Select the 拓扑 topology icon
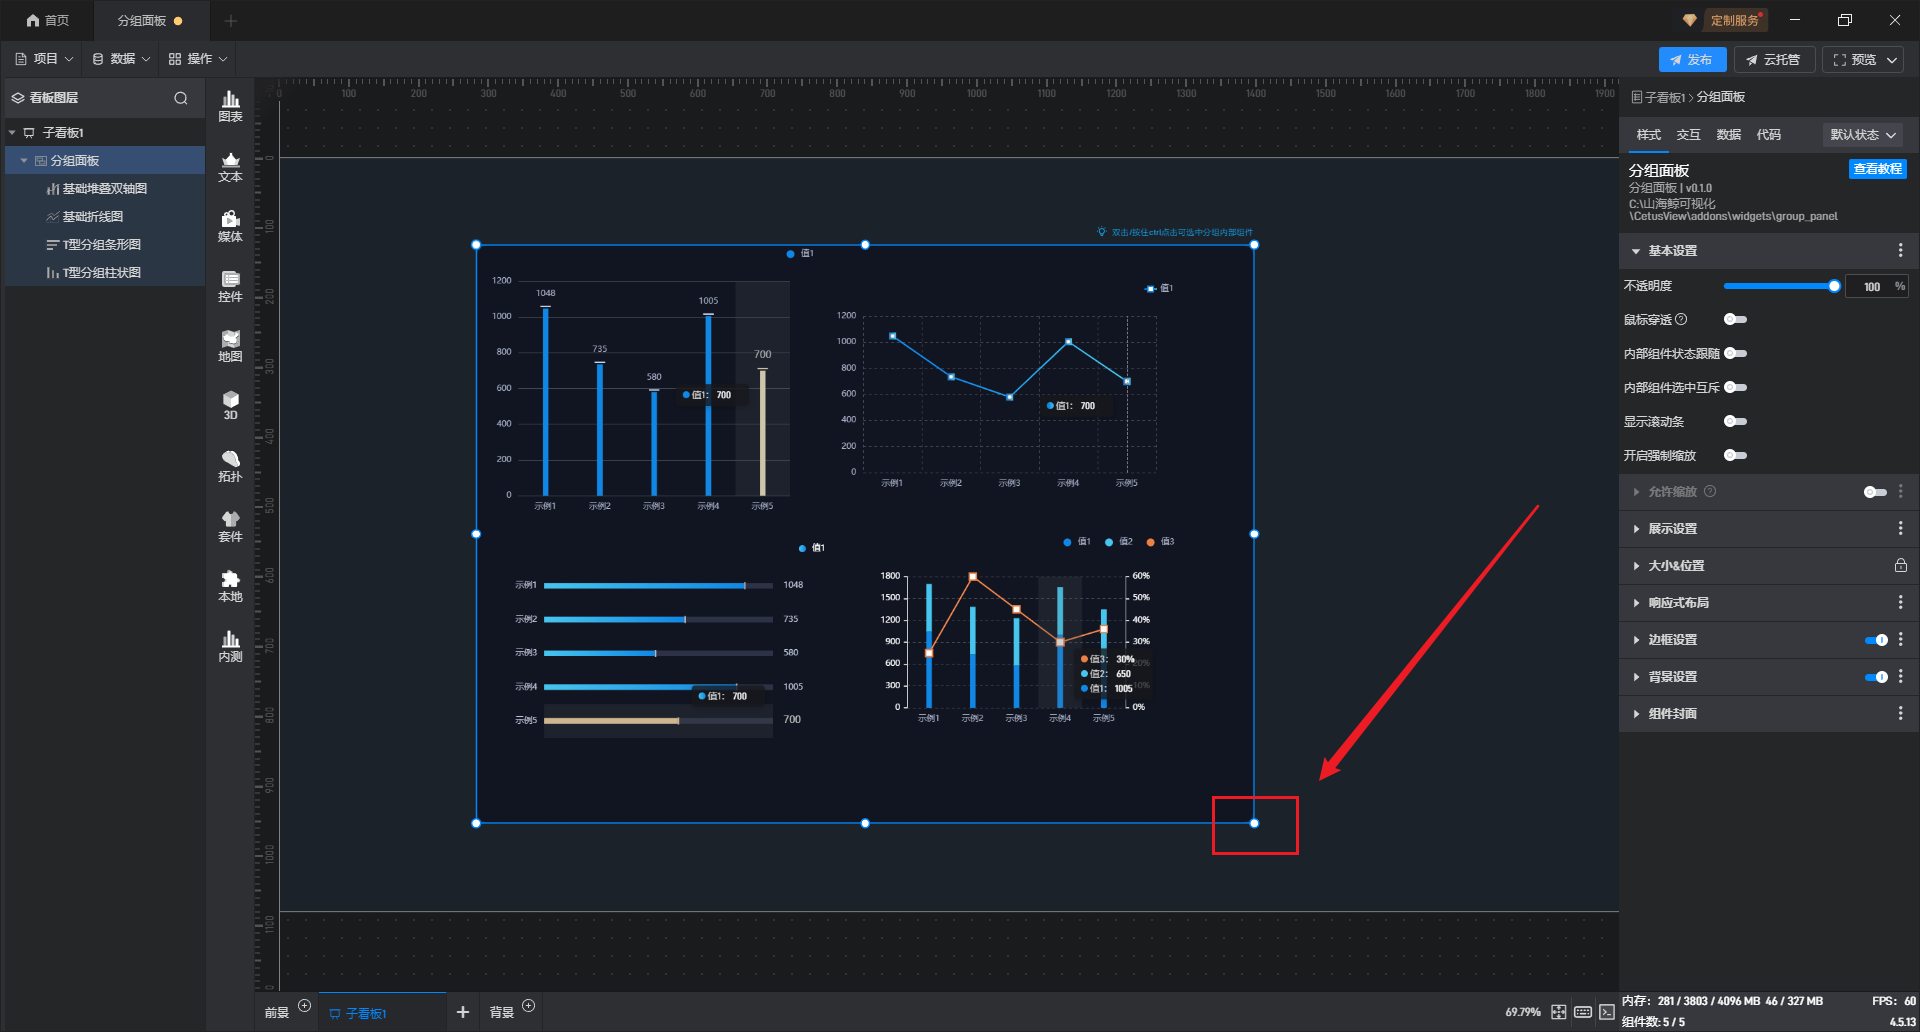Image resolution: width=1920 pixels, height=1032 pixels. tap(230, 466)
